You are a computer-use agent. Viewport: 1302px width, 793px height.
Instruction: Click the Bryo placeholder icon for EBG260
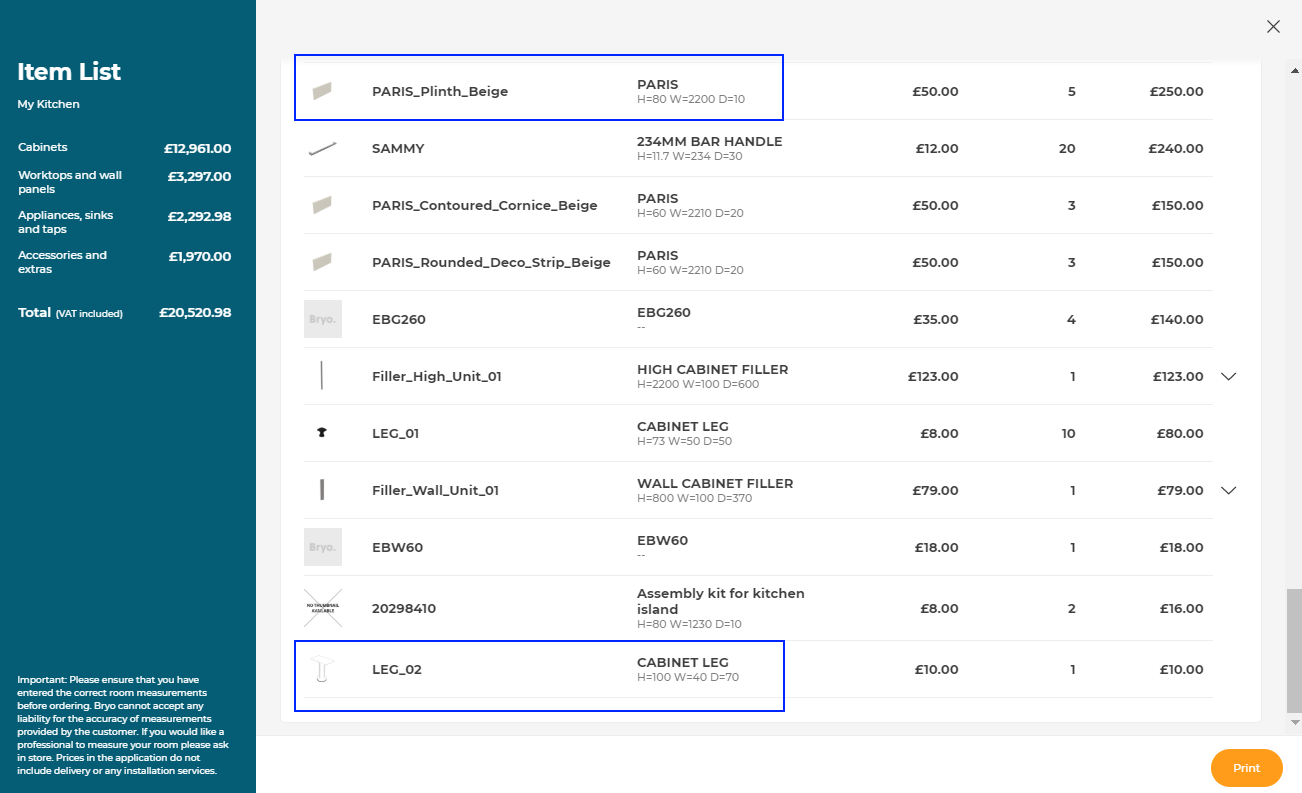(322, 318)
